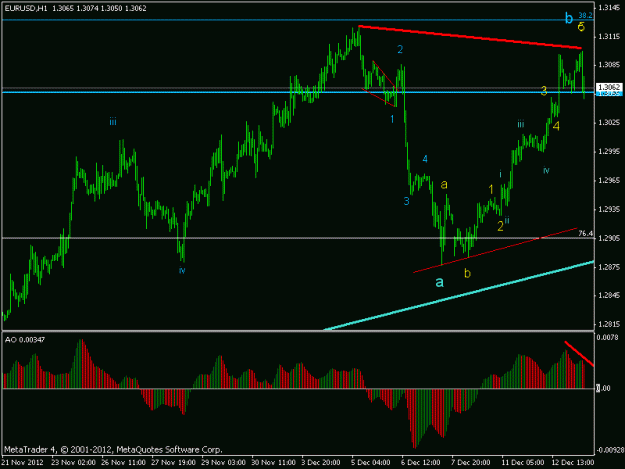Screen dimensions: 625x469
Task: Select the blue 2 wave label
Action: (400, 49)
